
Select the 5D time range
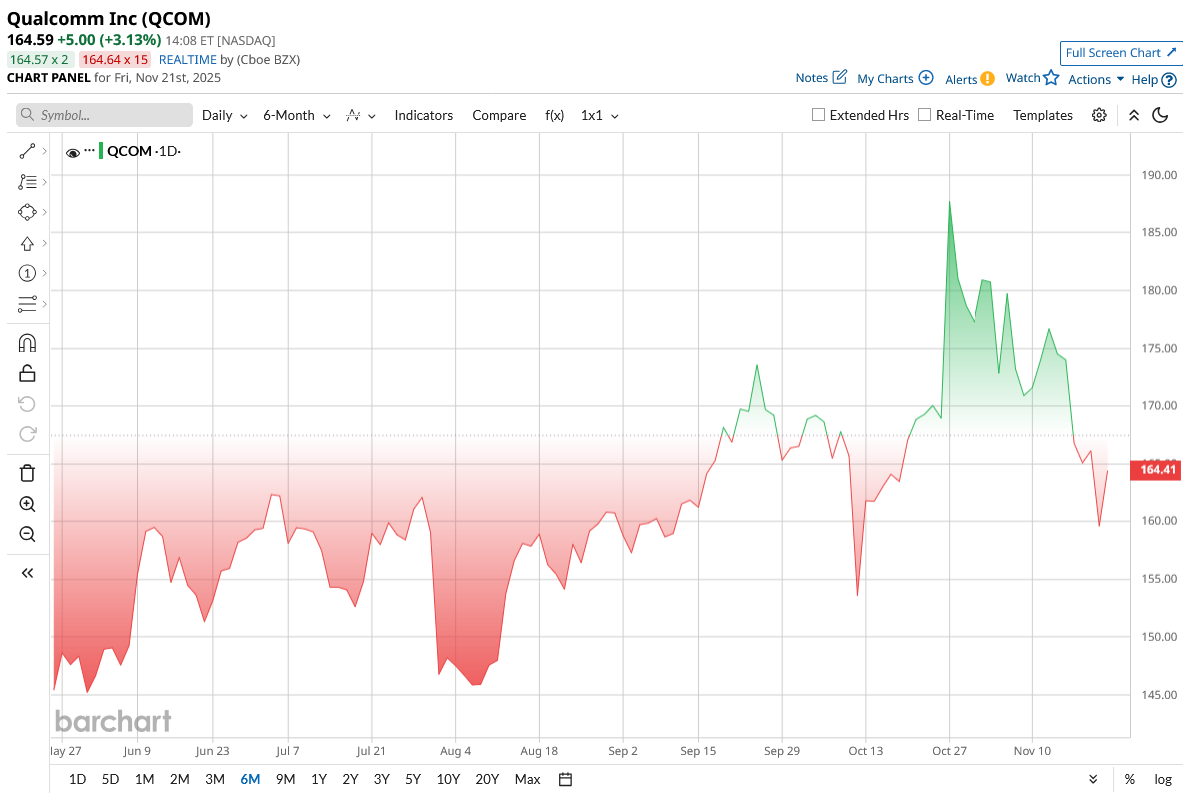pyautogui.click(x=110, y=779)
